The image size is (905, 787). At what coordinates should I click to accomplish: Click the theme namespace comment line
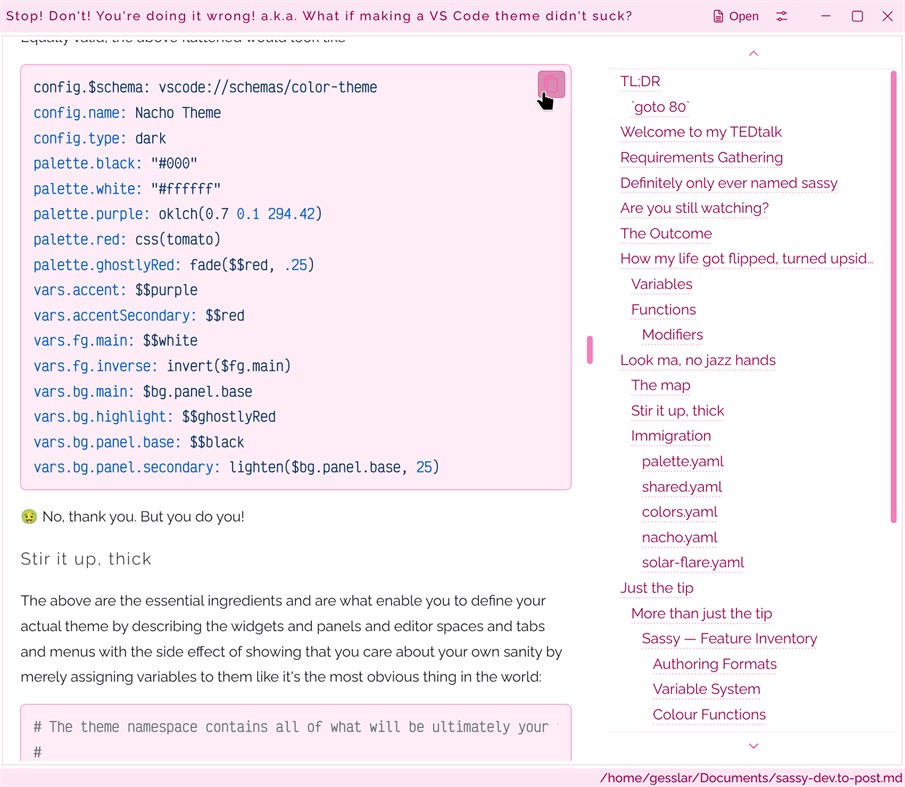pos(291,726)
